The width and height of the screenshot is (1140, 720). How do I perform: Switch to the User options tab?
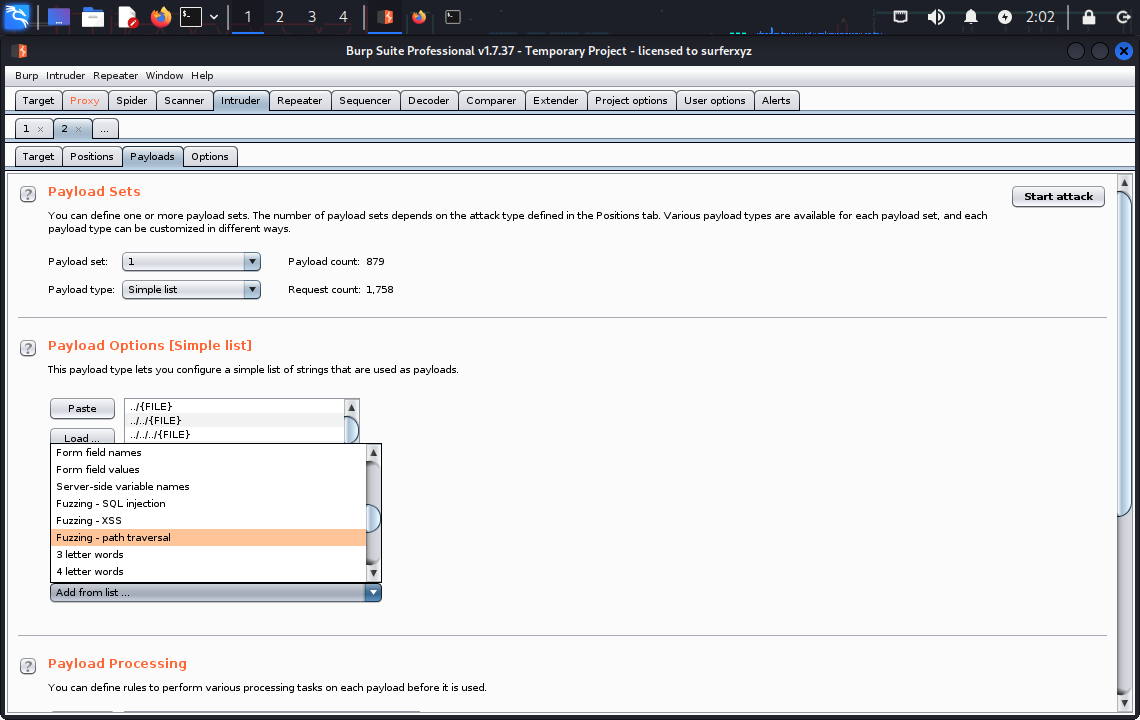click(x=715, y=100)
